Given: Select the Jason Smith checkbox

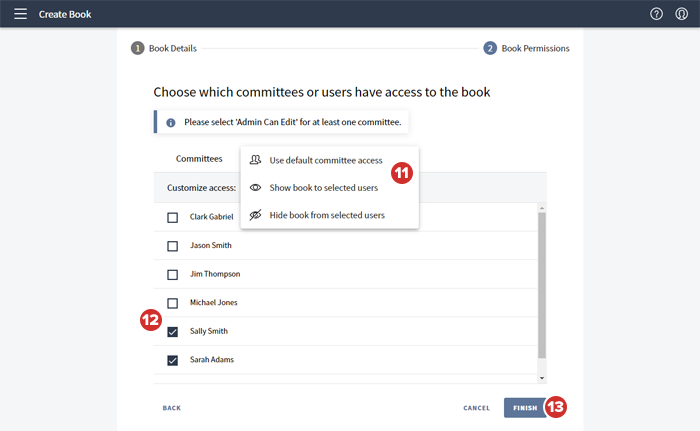Looking at the screenshot, I should pyautogui.click(x=173, y=245).
